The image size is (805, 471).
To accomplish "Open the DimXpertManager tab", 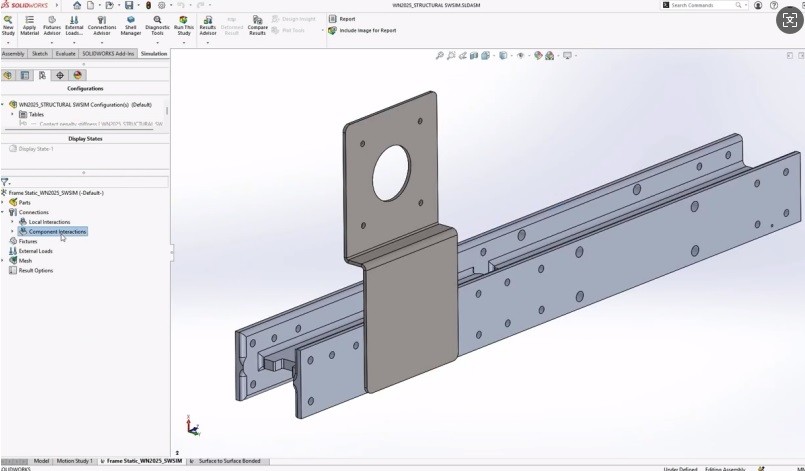I will point(60,76).
